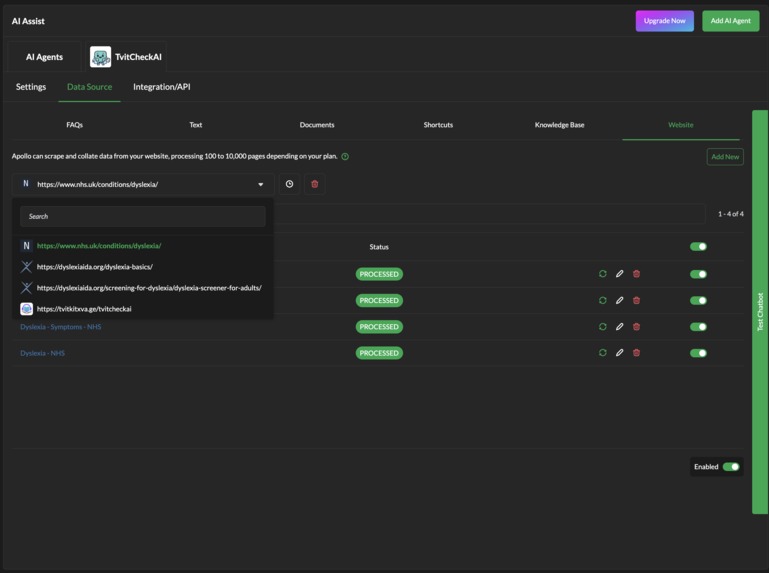Refresh the Dyslexia - Symptoms - NHS row
The image size is (769, 573).
coord(603,327)
